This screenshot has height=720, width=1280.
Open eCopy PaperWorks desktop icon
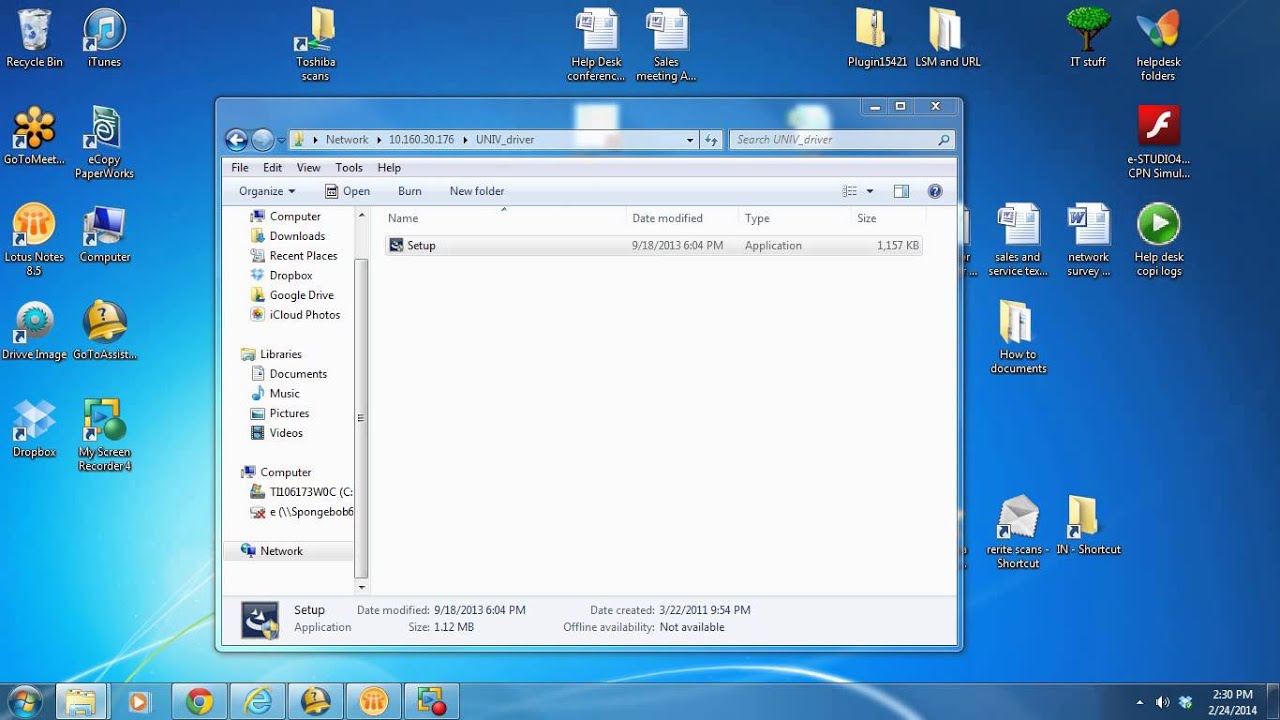point(104,142)
